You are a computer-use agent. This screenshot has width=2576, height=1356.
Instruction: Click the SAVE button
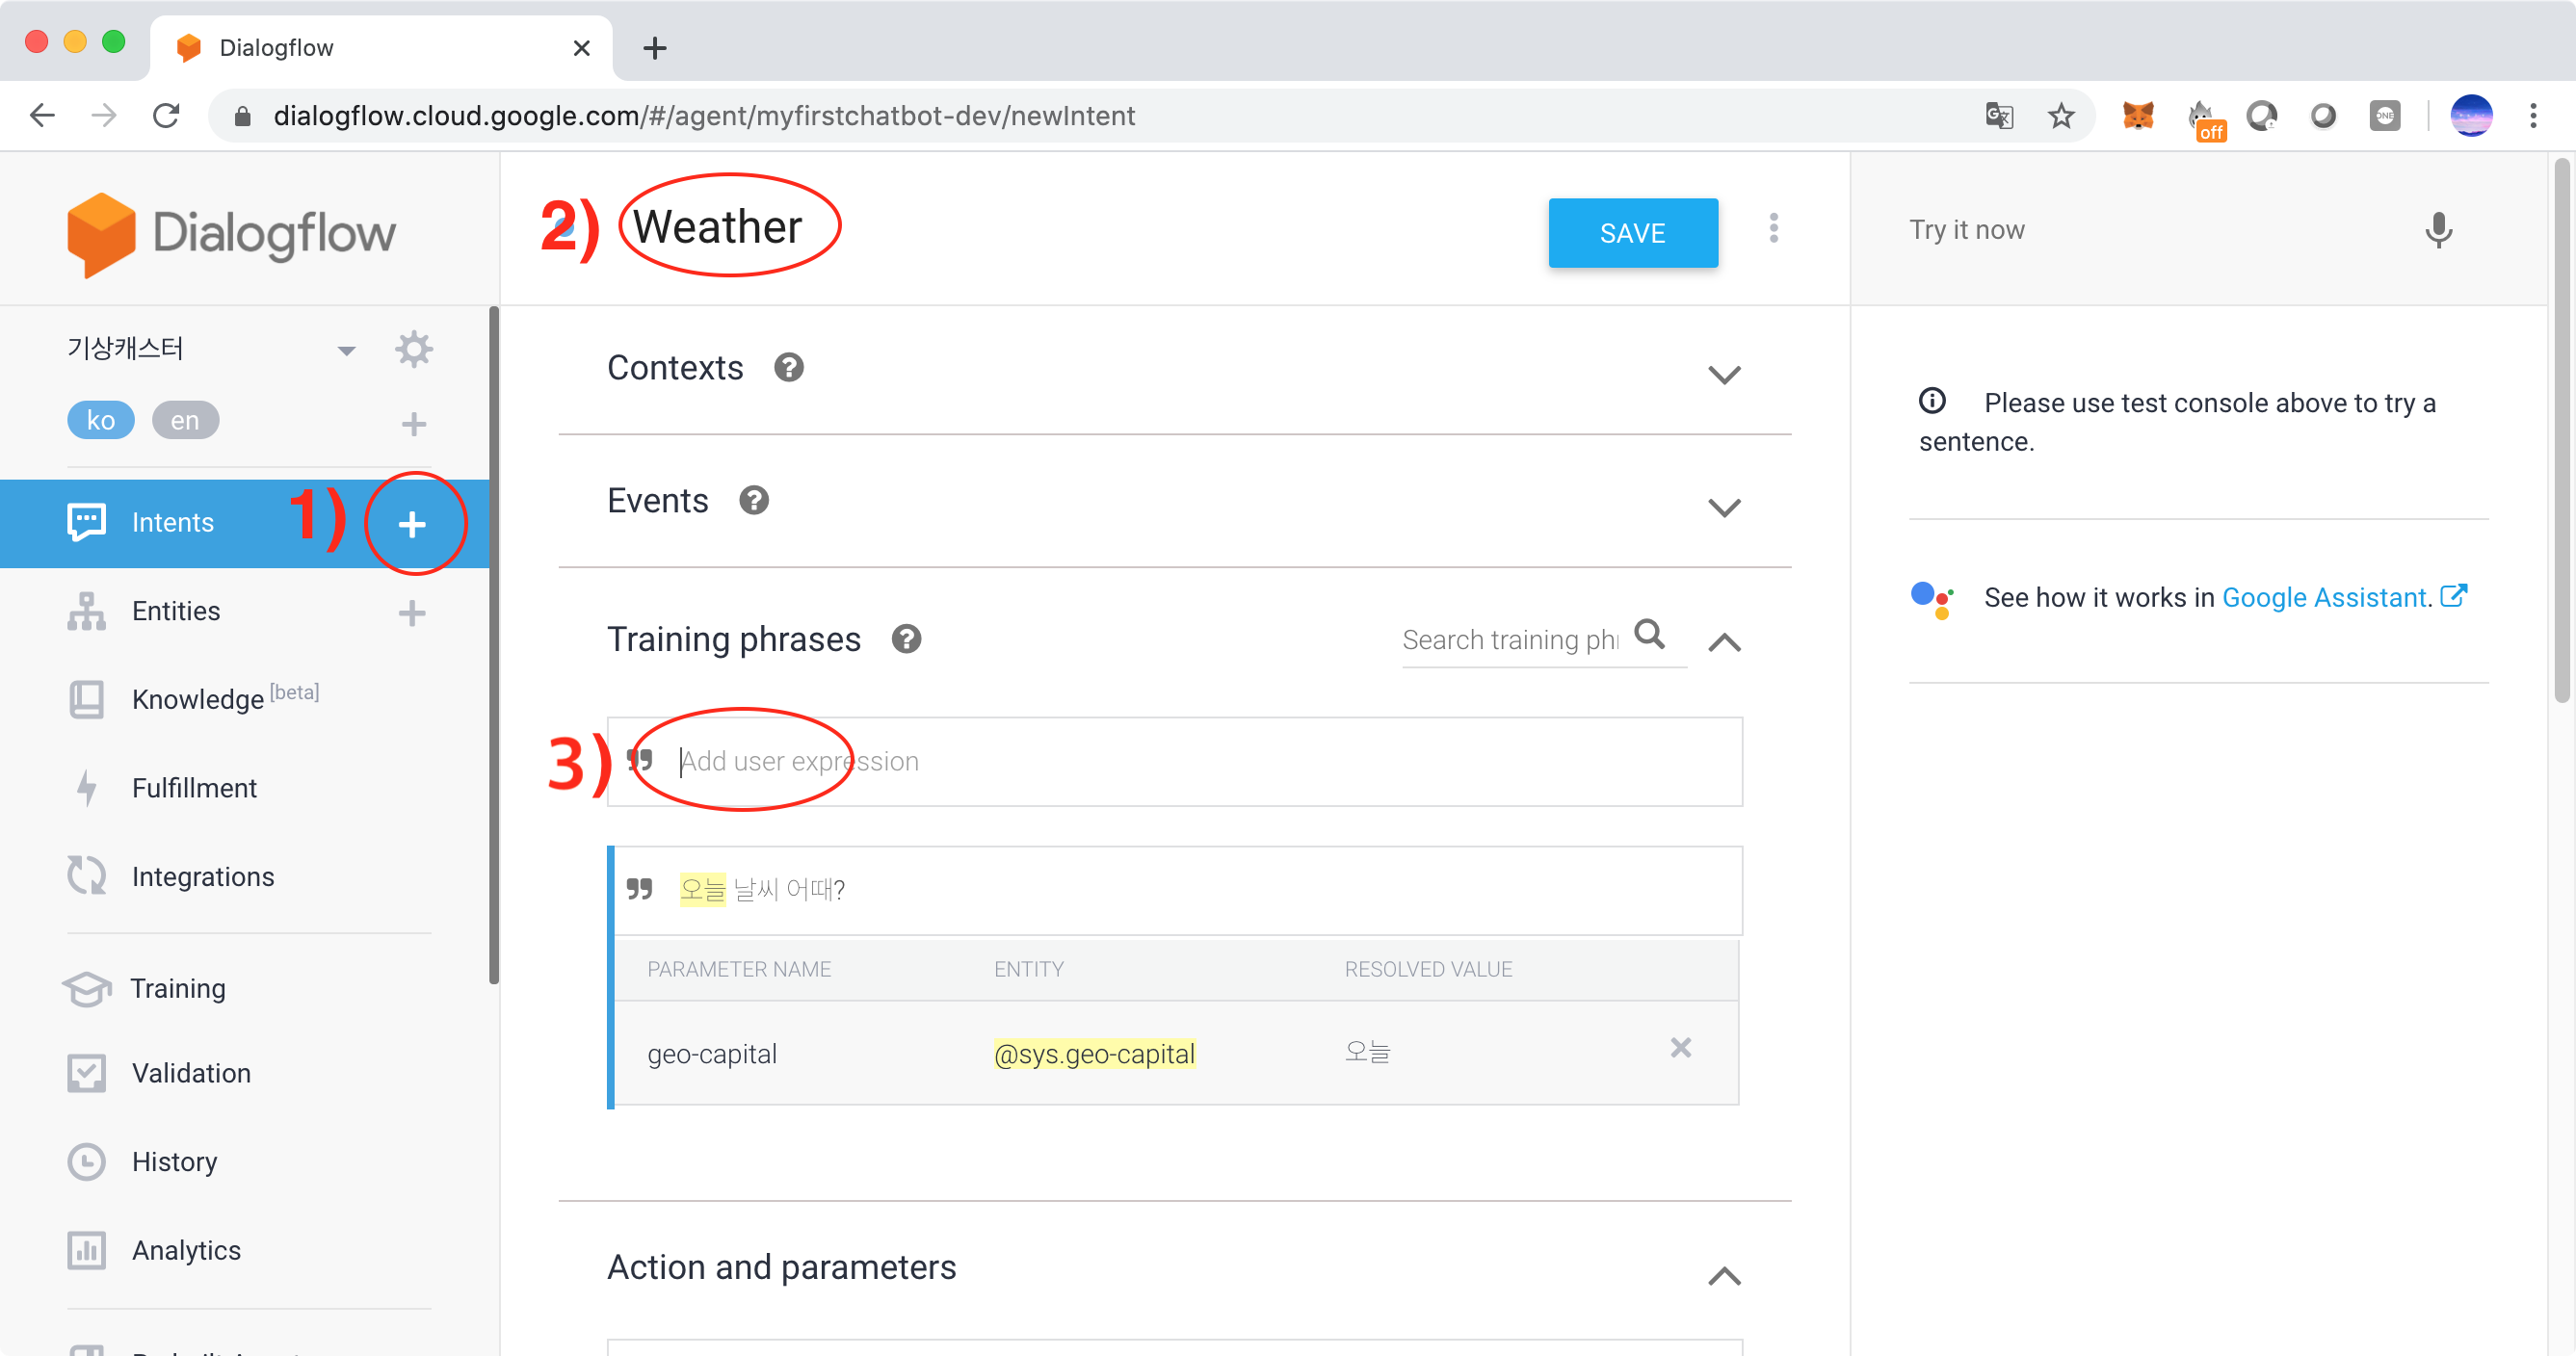pos(1632,233)
